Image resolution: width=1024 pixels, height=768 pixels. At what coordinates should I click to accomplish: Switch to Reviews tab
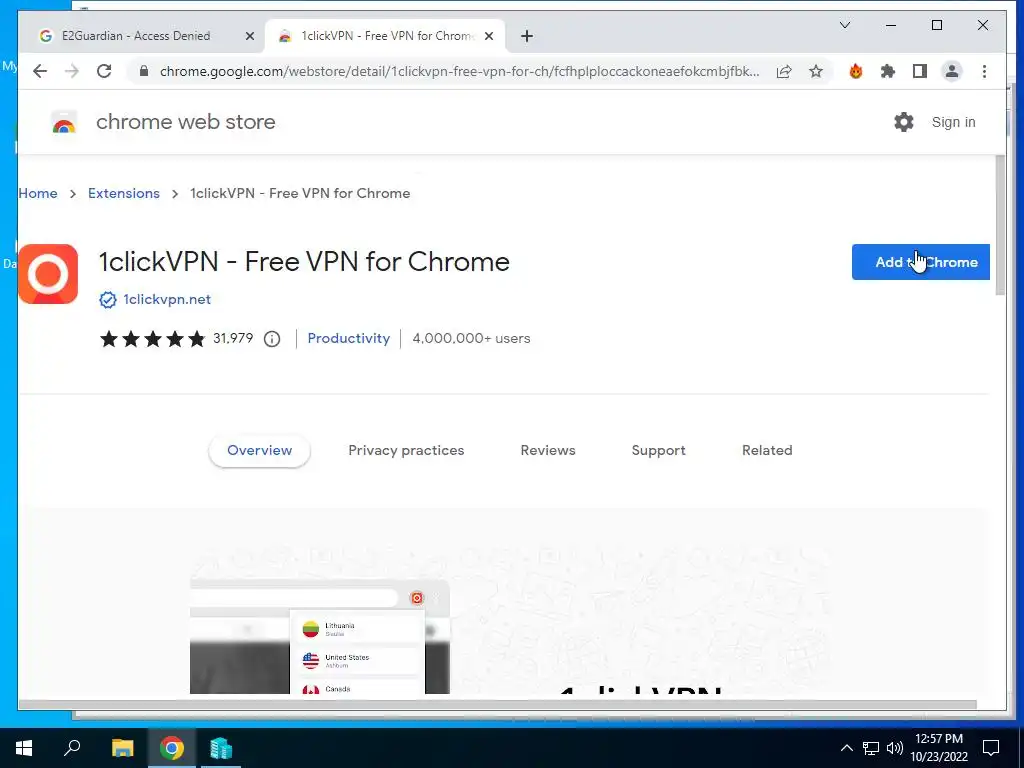tap(548, 451)
